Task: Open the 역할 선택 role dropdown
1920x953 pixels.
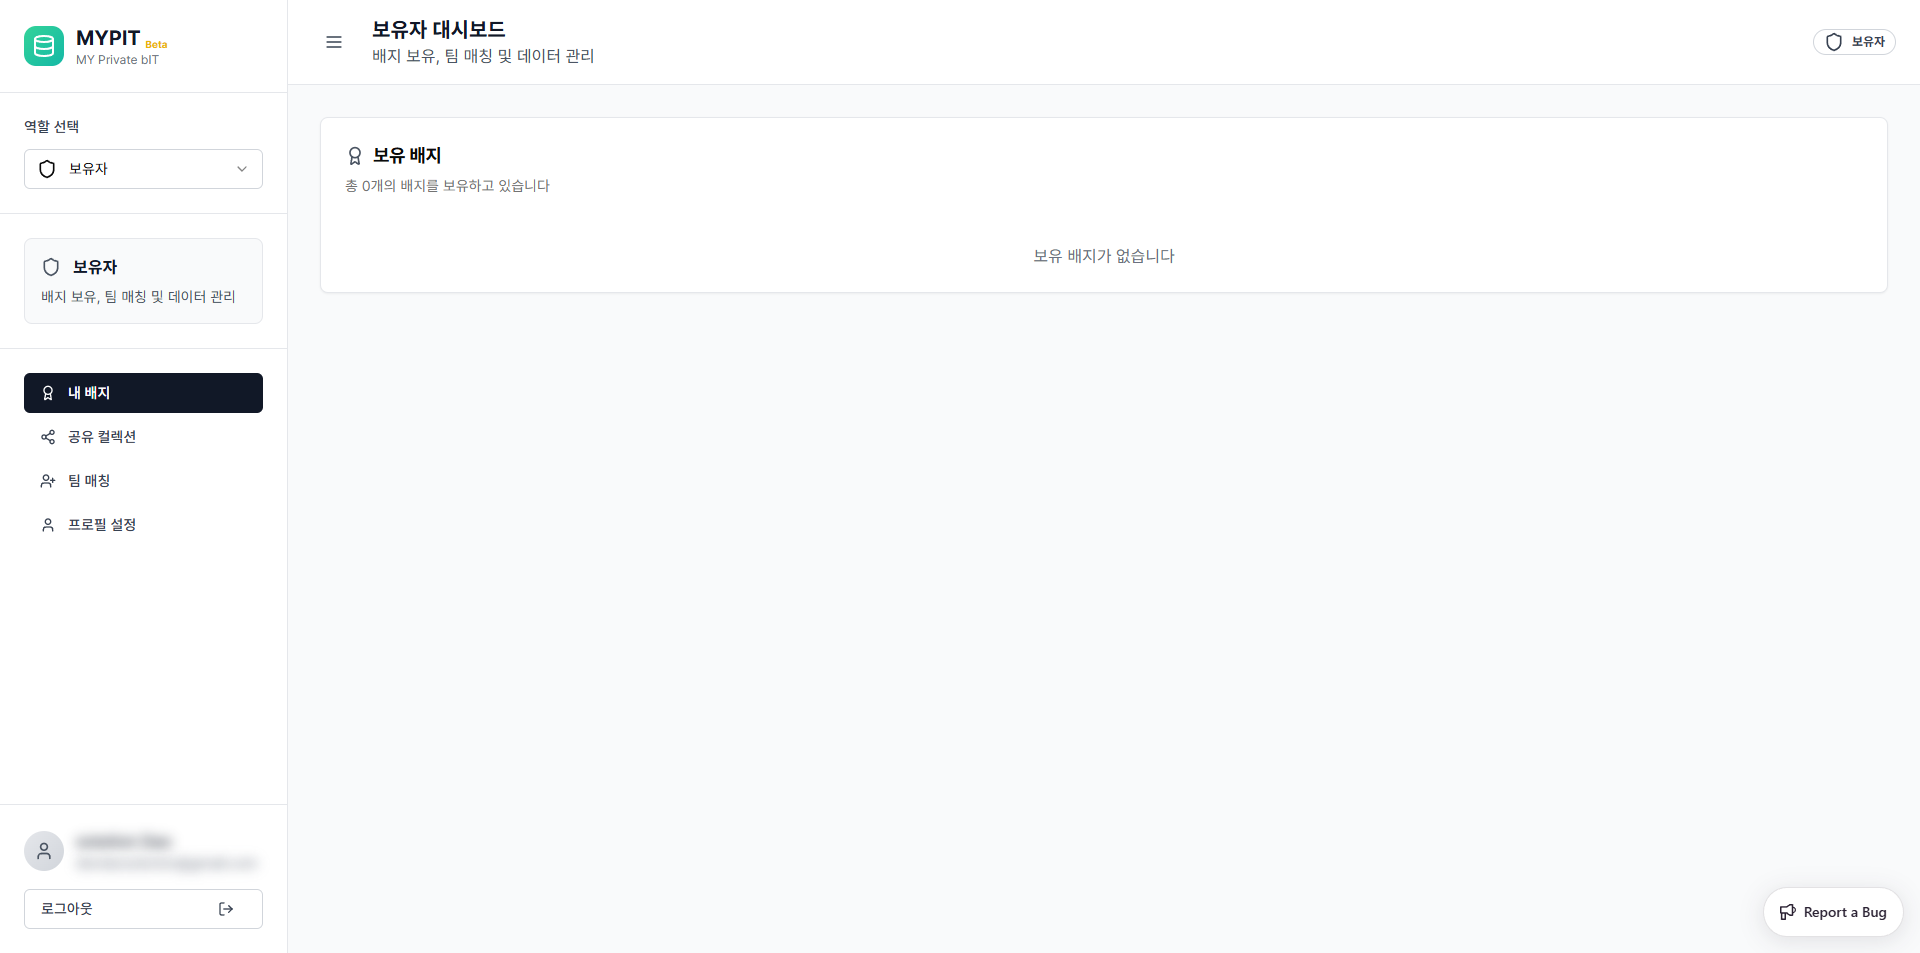Action: (x=143, y=169)
